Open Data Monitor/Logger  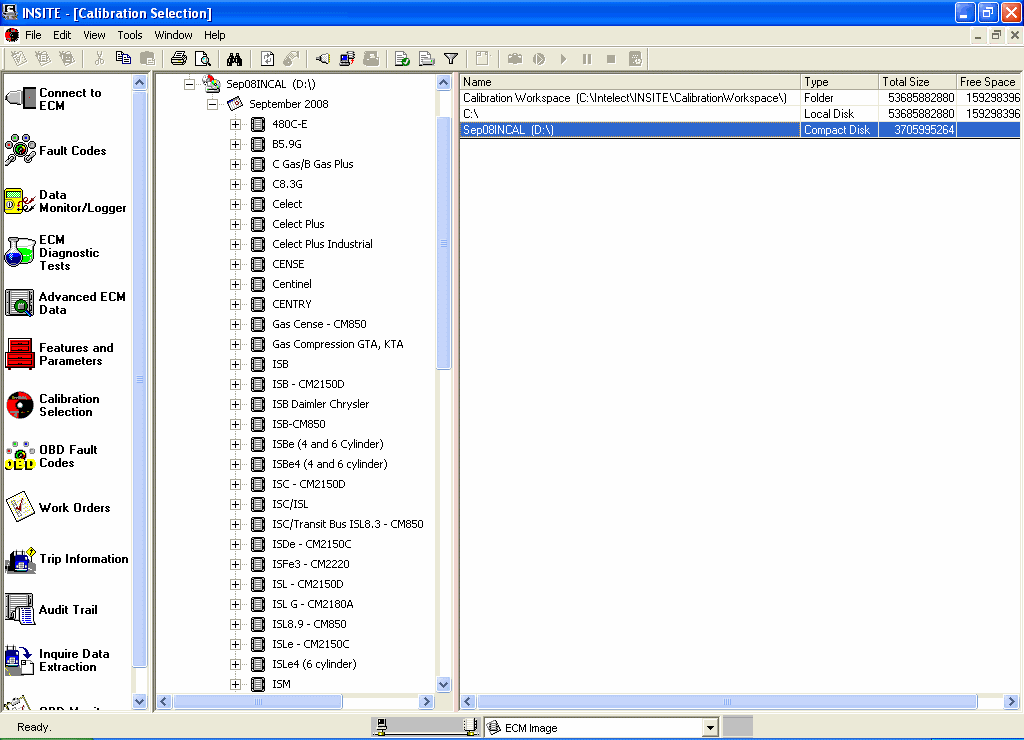65,201
